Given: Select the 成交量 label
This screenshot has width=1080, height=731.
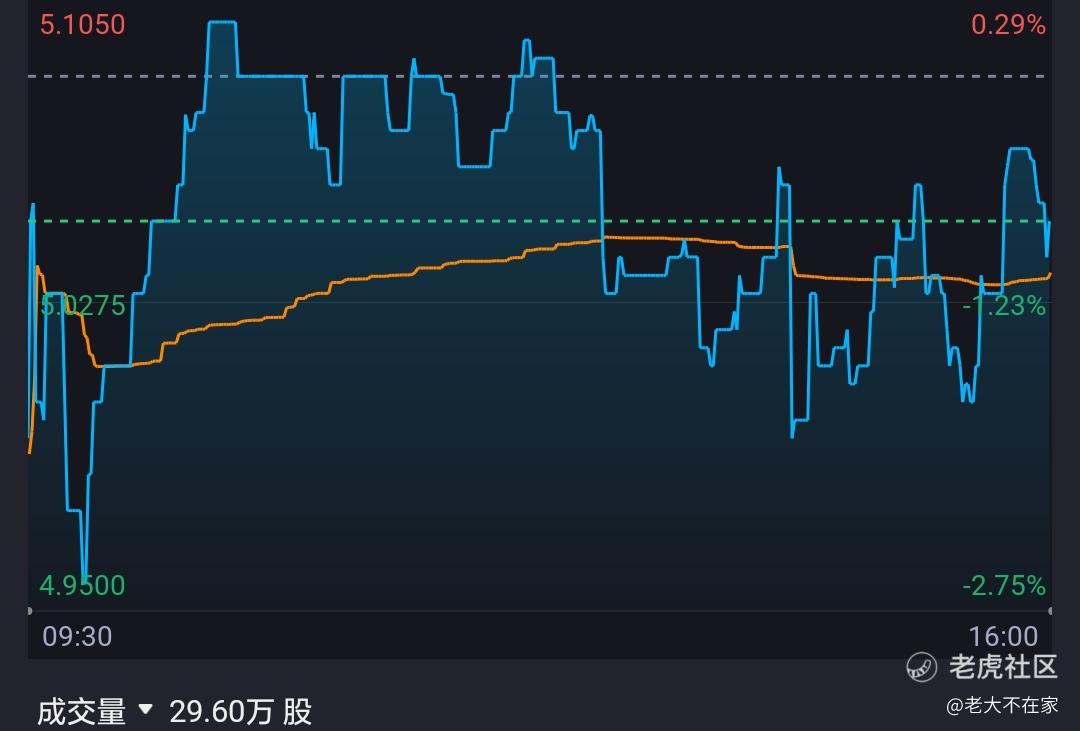Looking at the screenshot, I should click(x=82, y=712).
